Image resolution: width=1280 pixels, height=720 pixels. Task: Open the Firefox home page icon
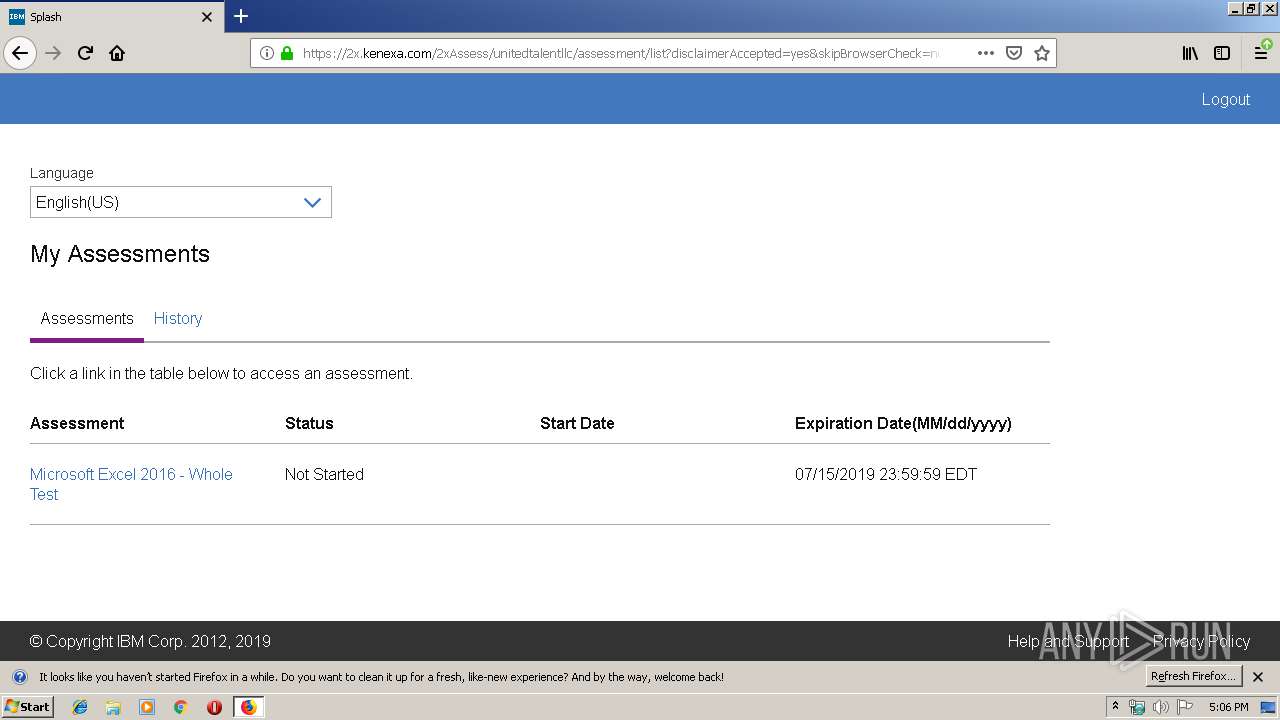coord(117,53)
